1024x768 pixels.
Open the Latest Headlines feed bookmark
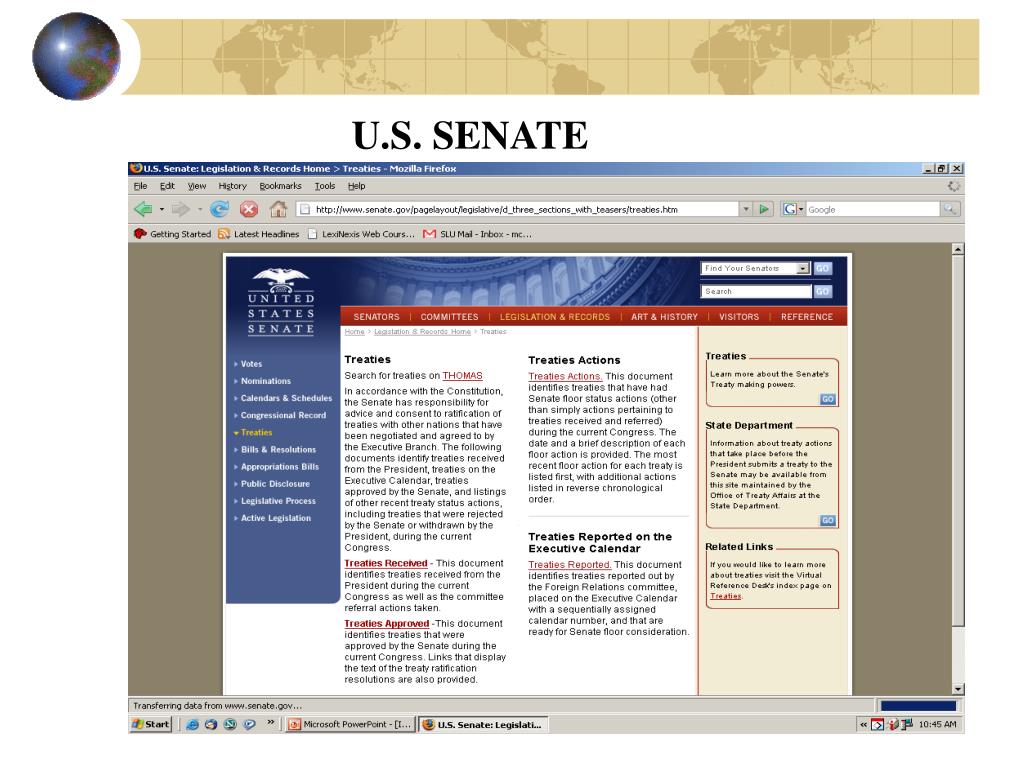click(259, 234)
